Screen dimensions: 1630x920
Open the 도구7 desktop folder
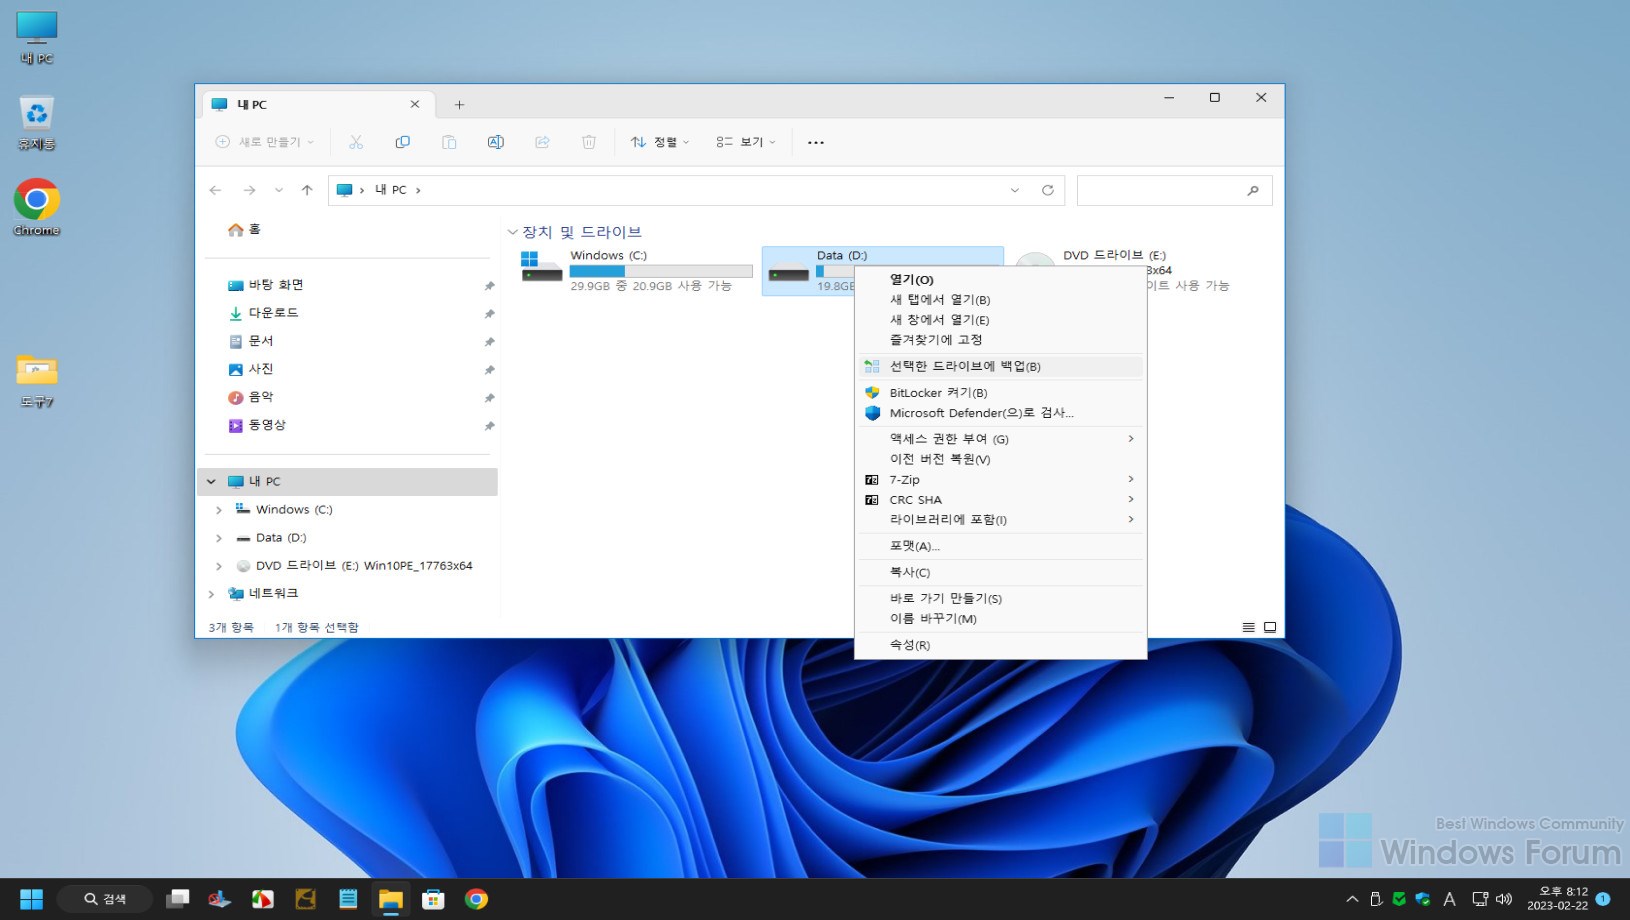(36, 381)
